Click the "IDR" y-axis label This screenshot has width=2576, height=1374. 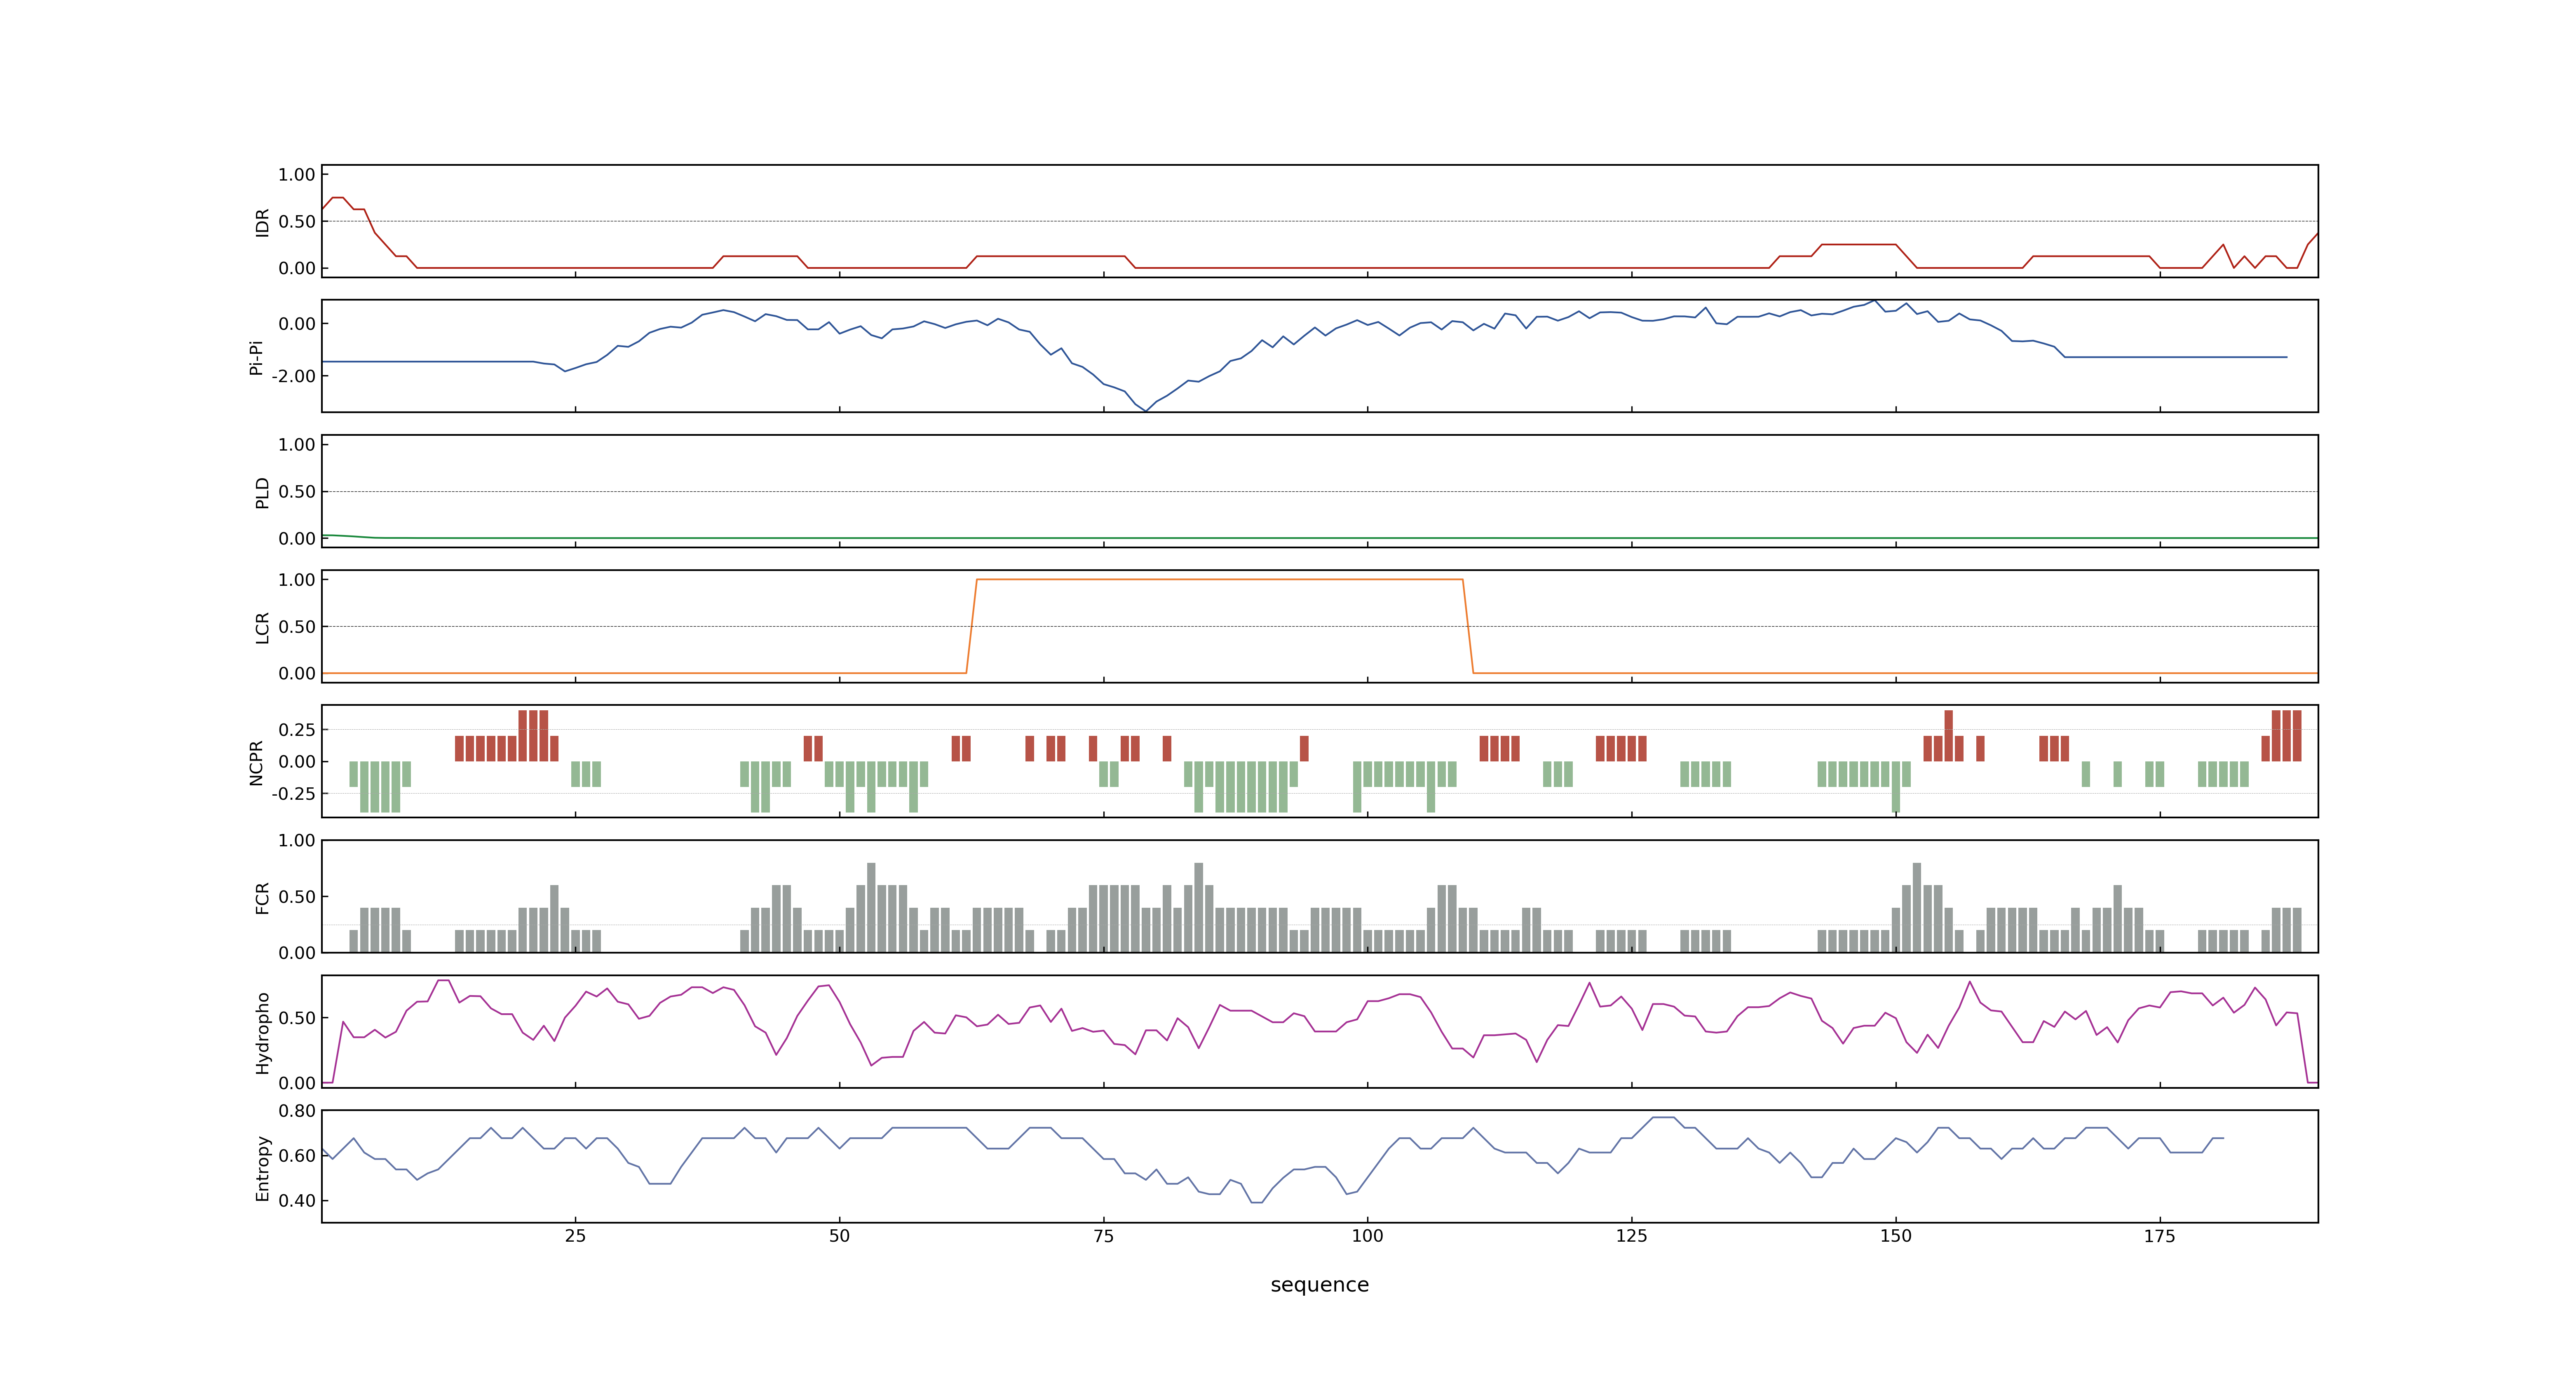point(262,222)
